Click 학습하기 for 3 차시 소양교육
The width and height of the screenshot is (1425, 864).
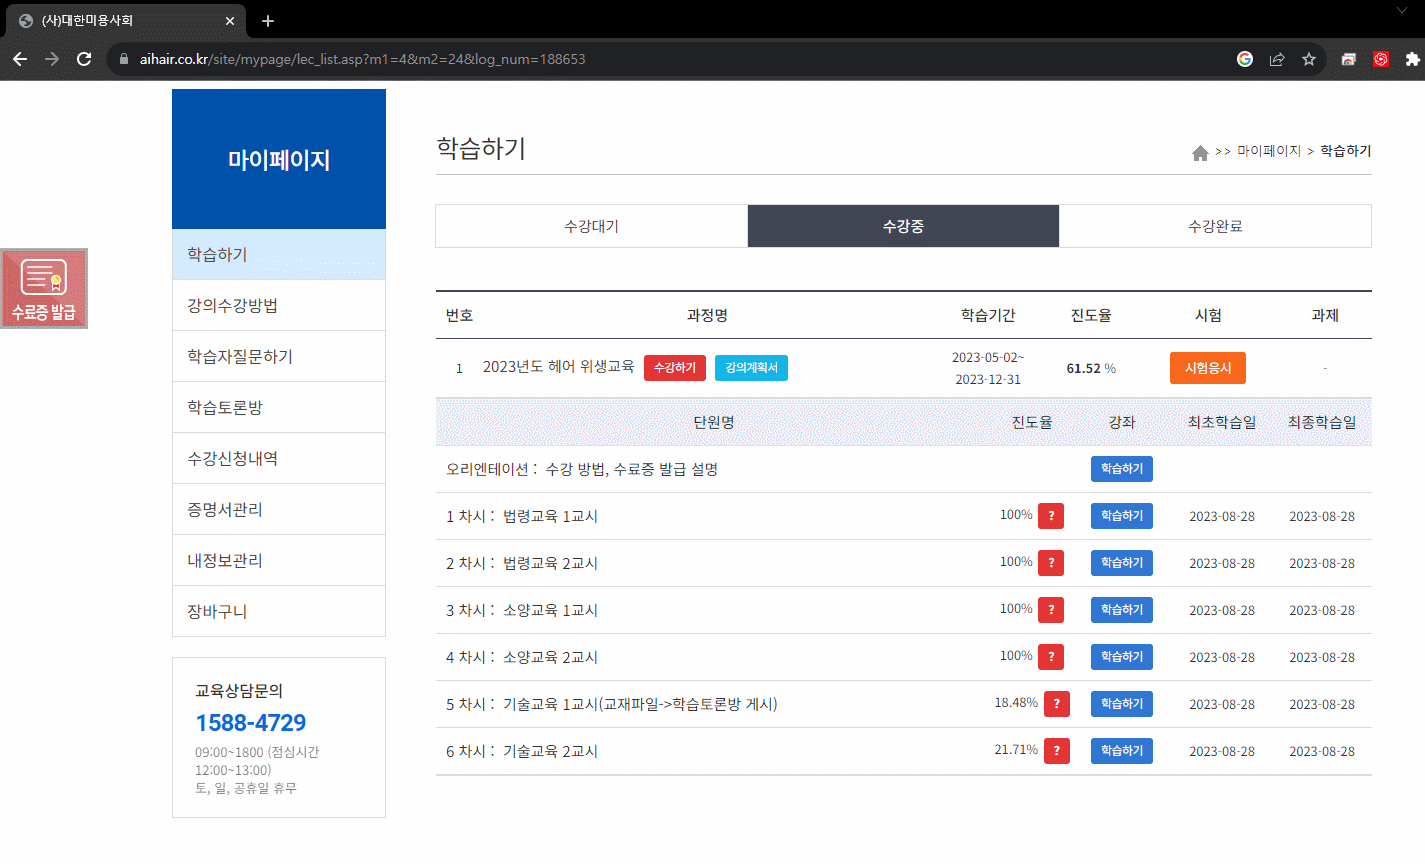tap(1122, 610)
